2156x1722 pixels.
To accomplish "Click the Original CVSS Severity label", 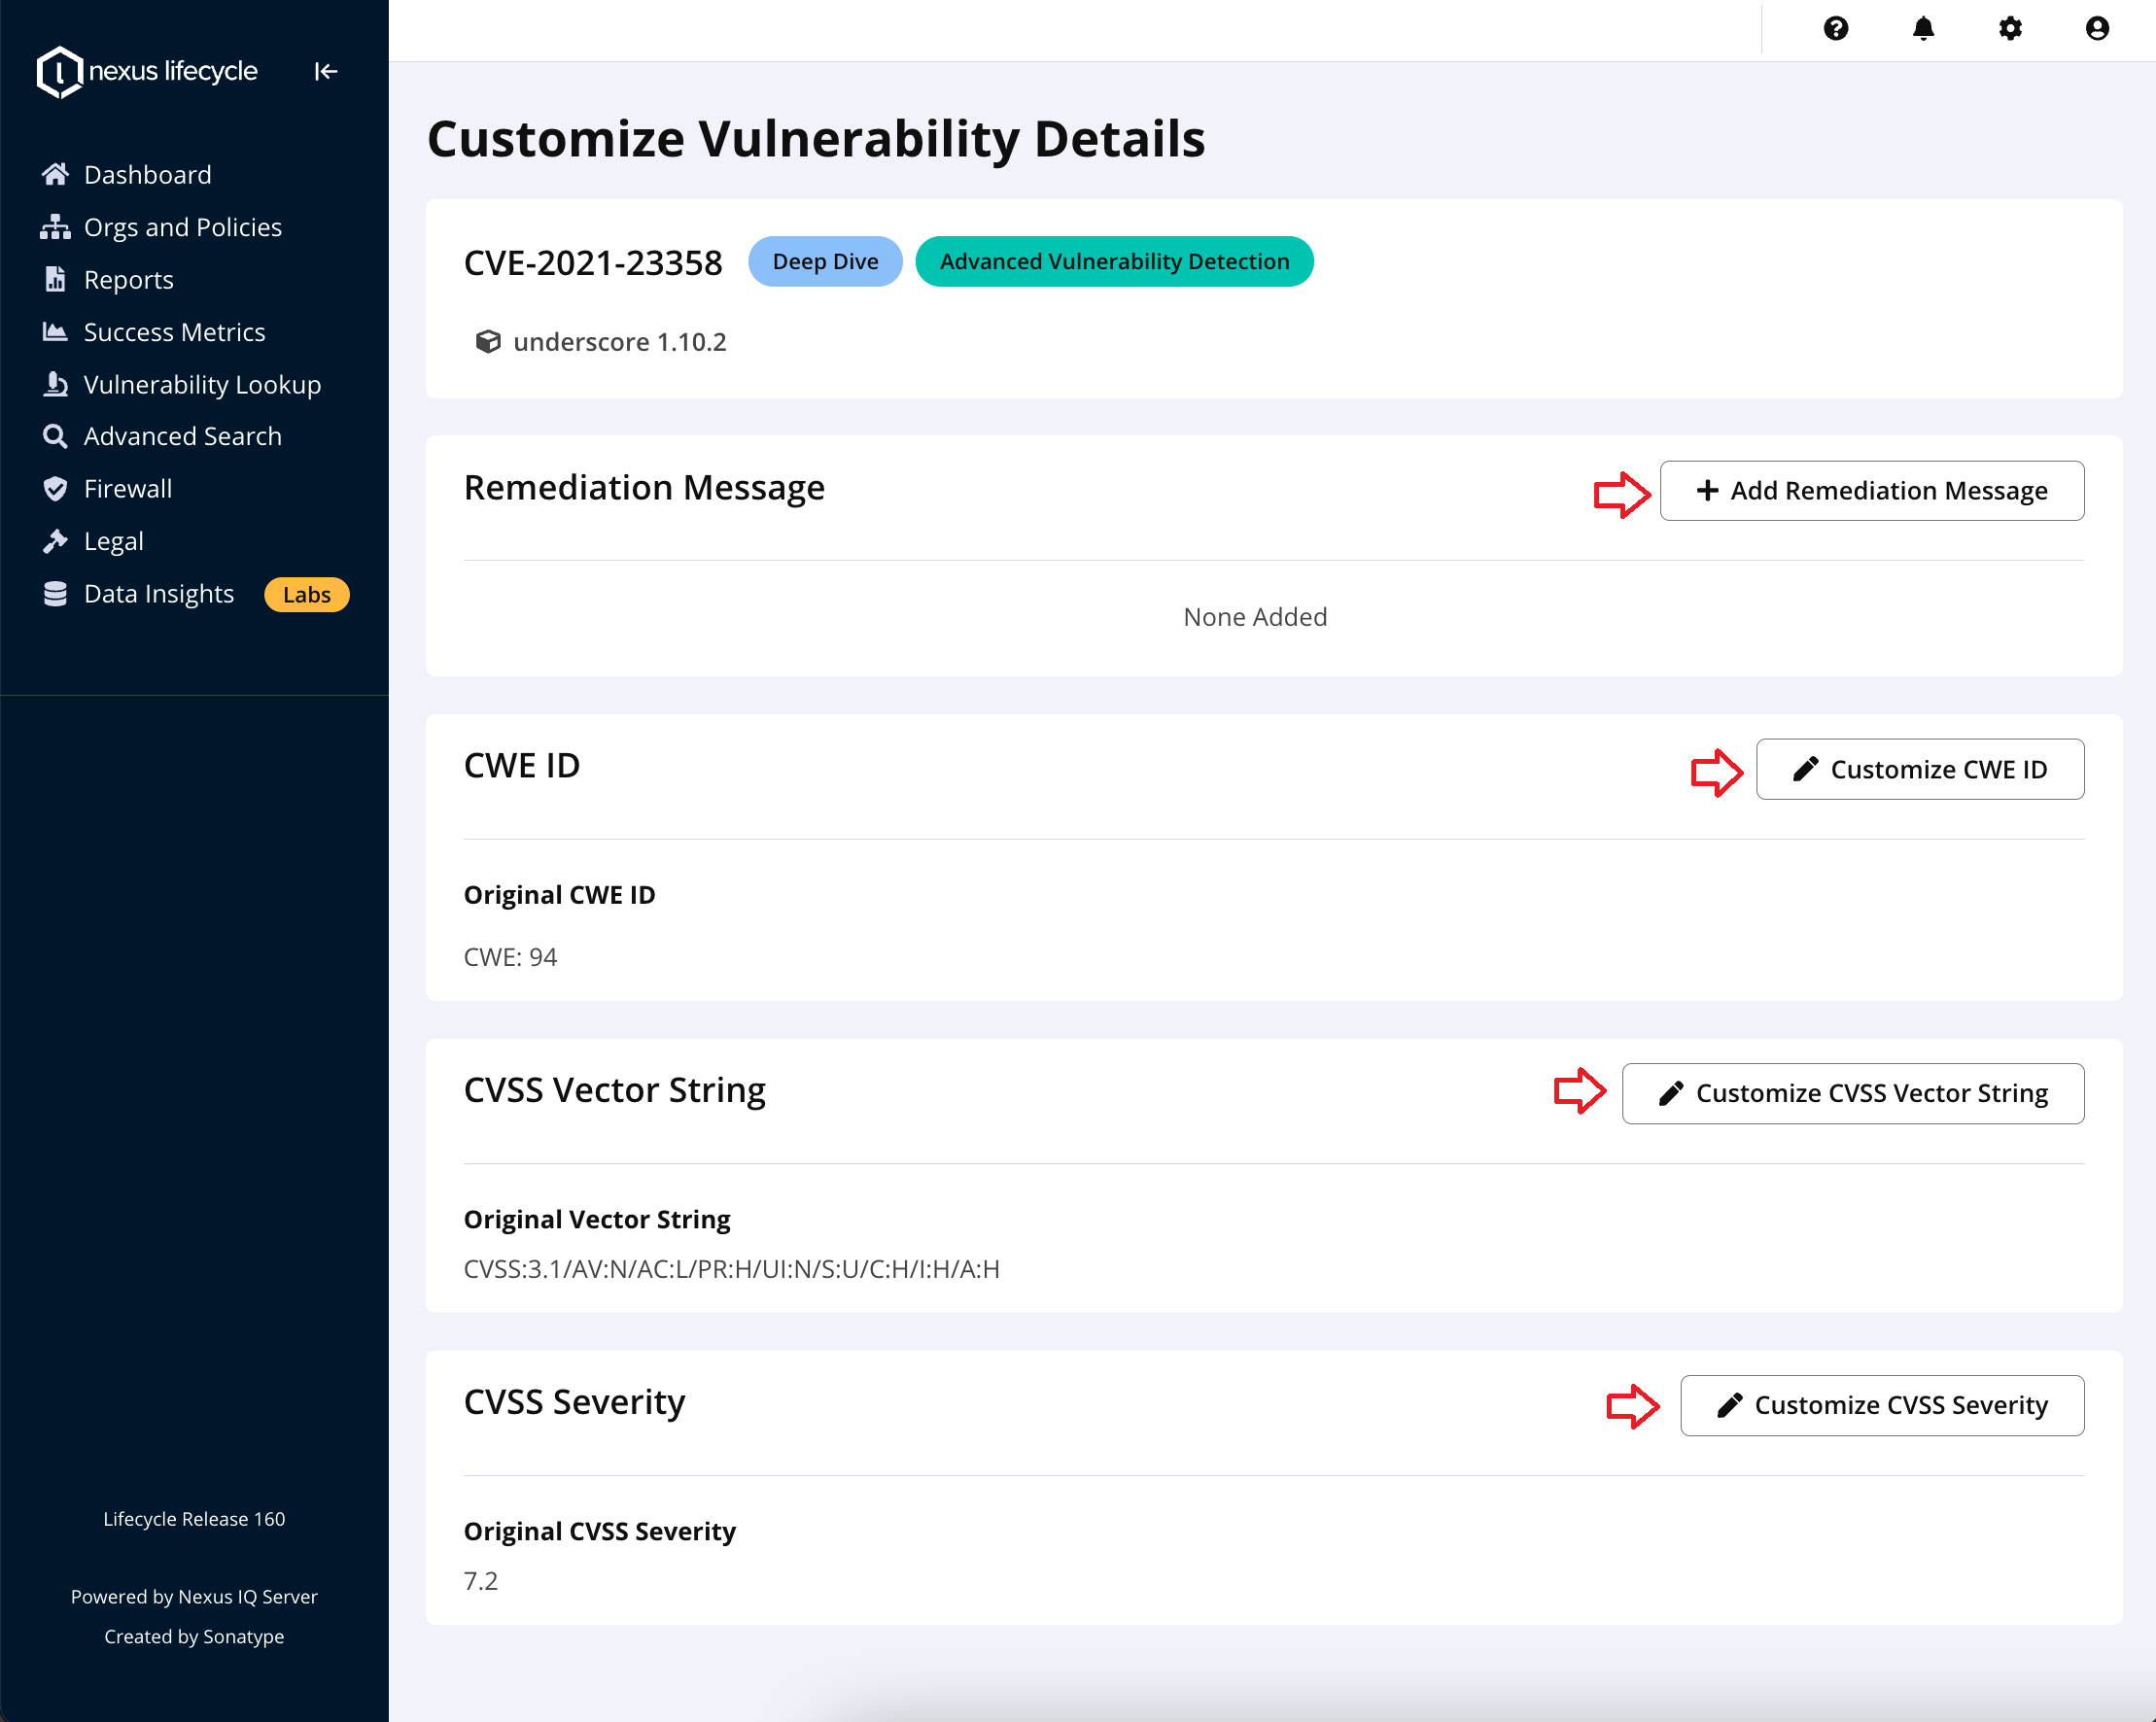I will point(599,1531).
